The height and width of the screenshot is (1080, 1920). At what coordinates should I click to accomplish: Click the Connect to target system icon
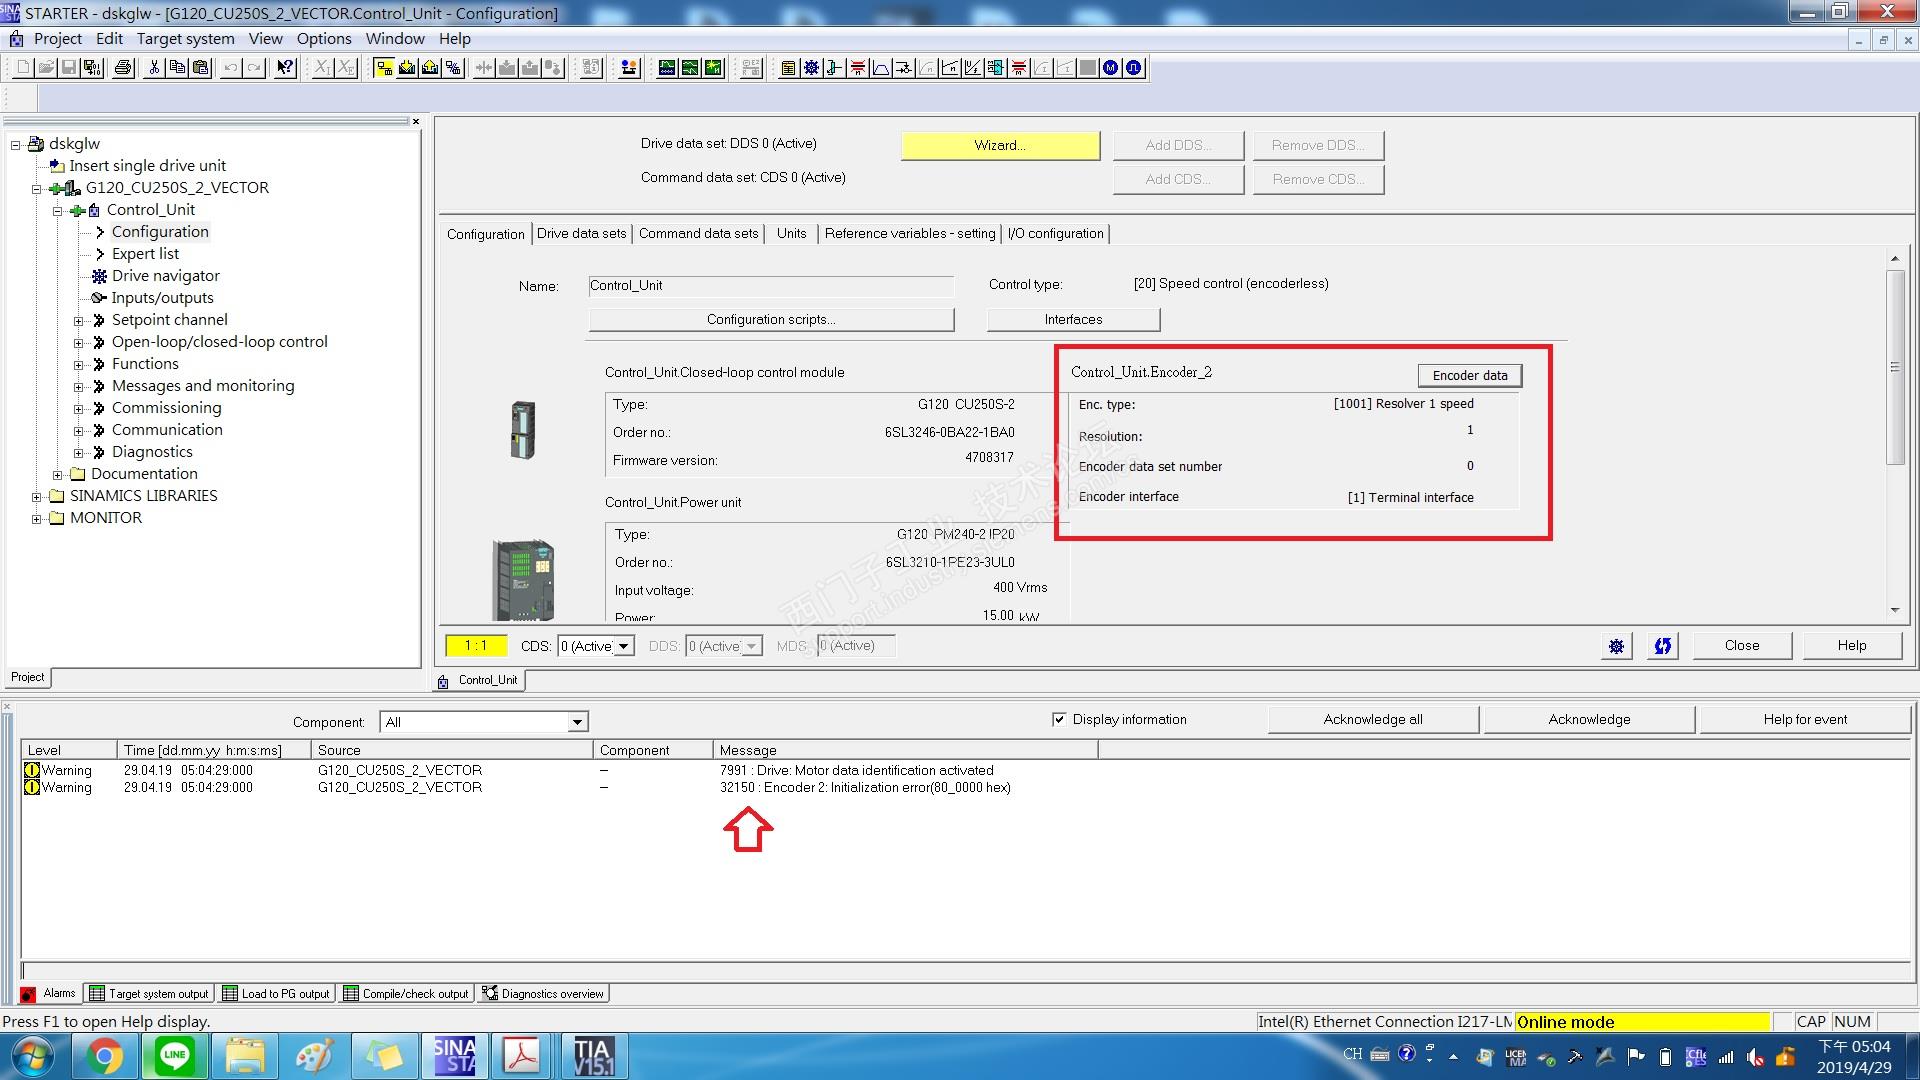coord(383,68)
